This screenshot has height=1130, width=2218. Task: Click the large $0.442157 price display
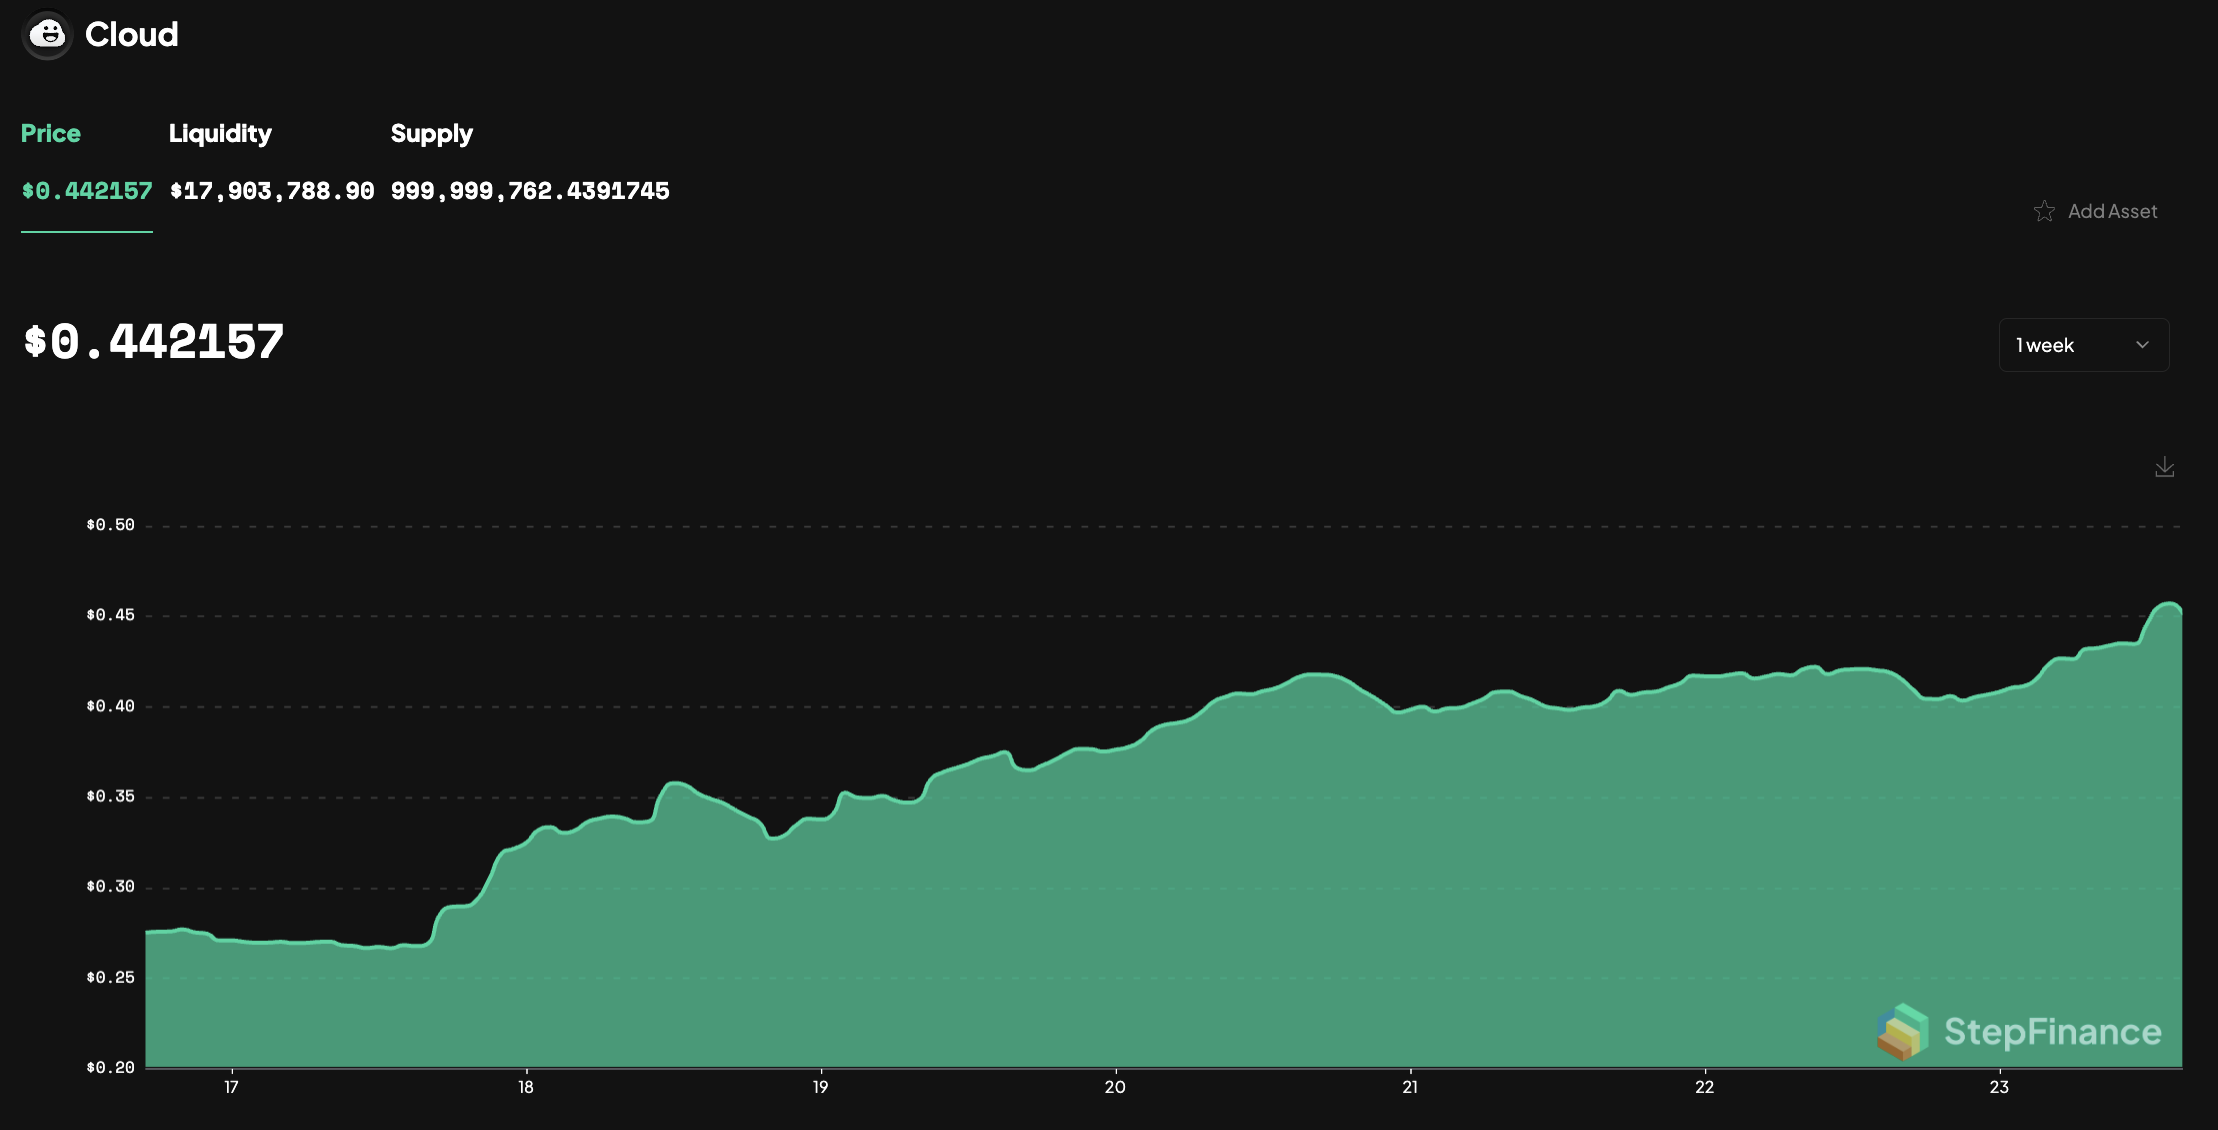152,342
